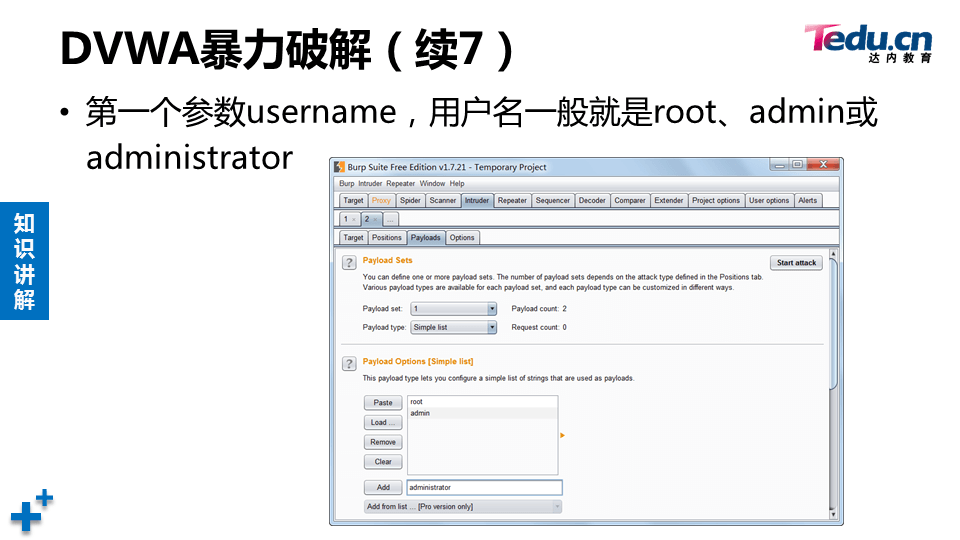960x540 pixels.
Task: Select the root payload entry
Action: (x=482, y=402)
